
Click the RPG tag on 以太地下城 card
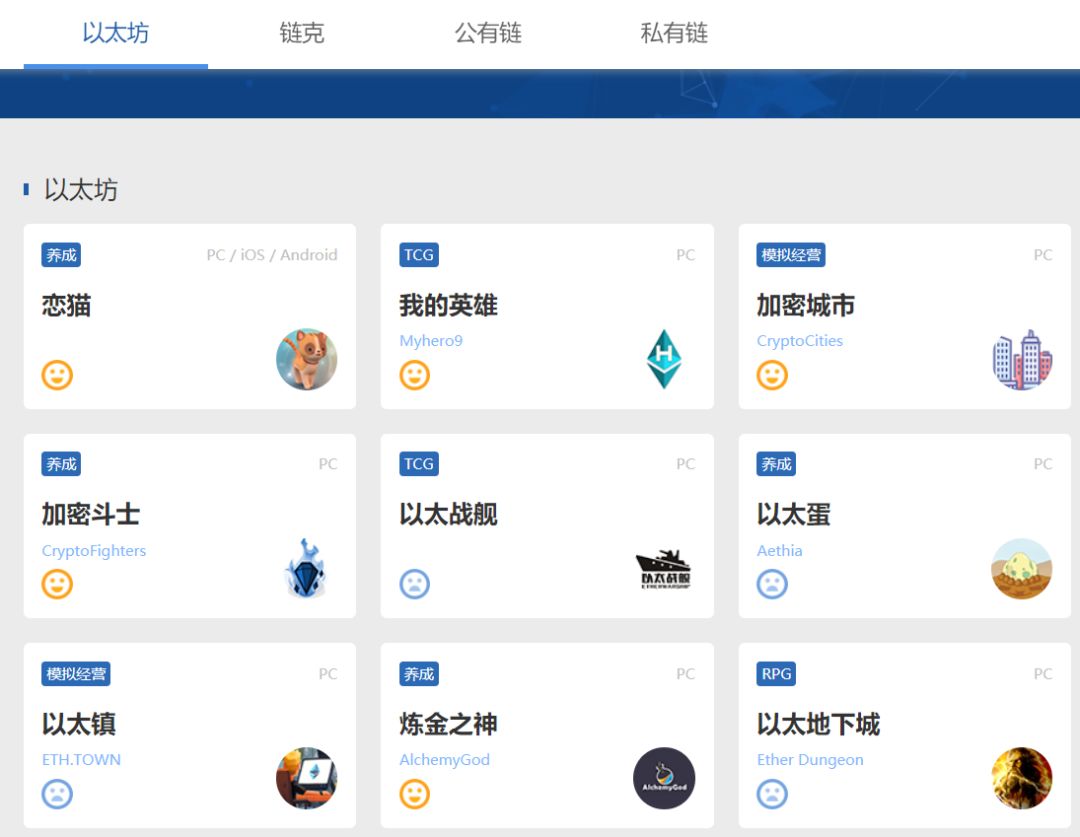tap(776, 674)
